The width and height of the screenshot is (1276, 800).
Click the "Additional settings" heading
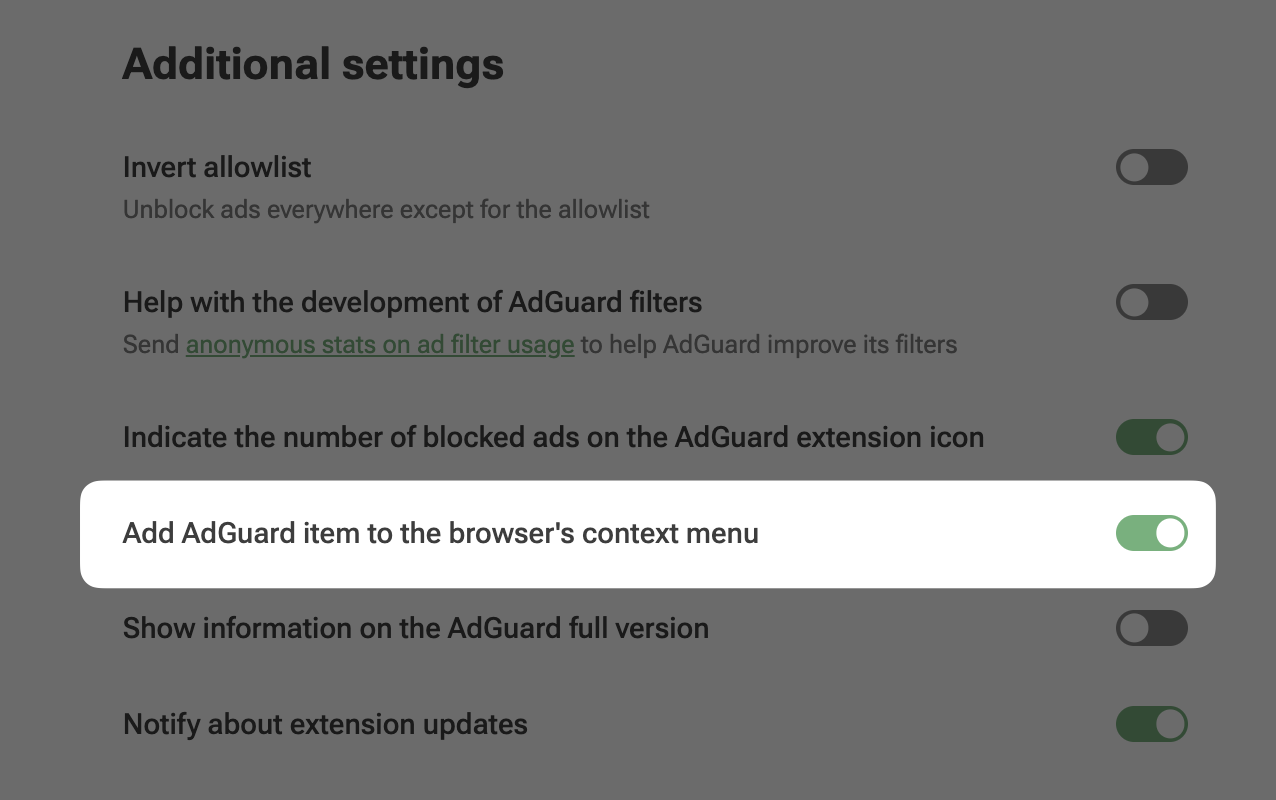click(313, 63)
